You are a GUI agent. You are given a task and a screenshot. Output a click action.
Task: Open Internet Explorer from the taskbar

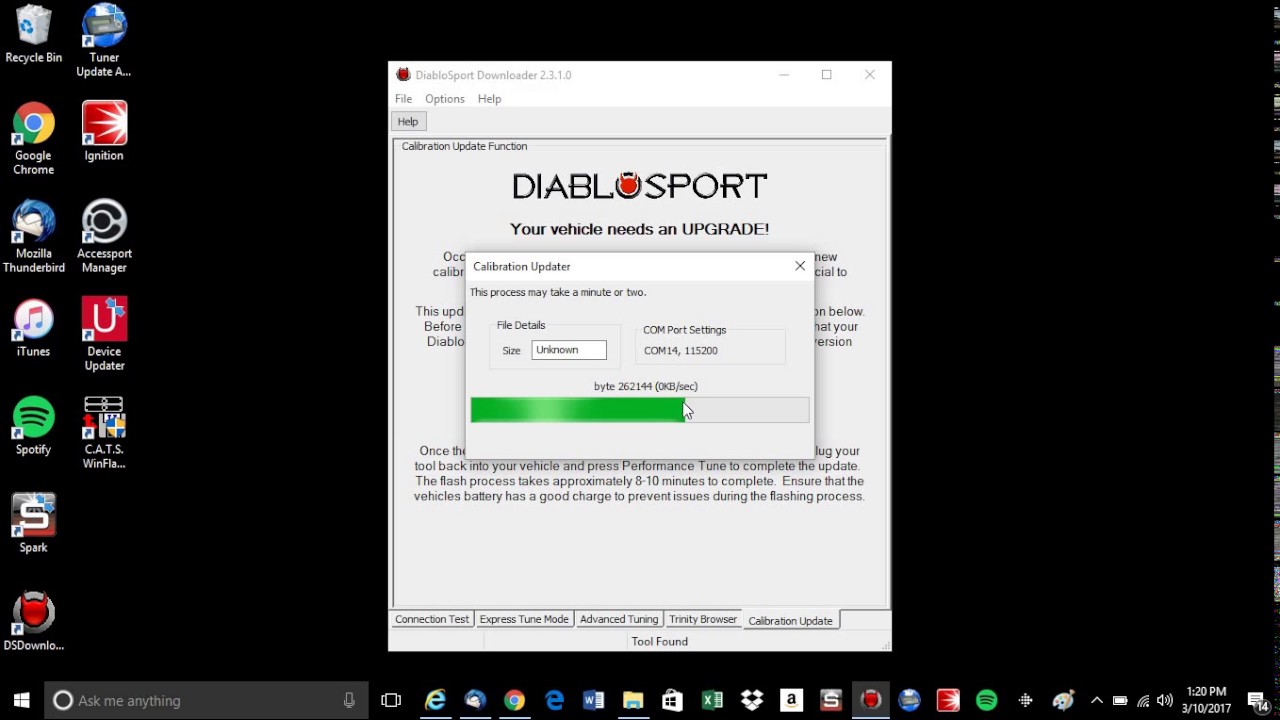point(435,700)
